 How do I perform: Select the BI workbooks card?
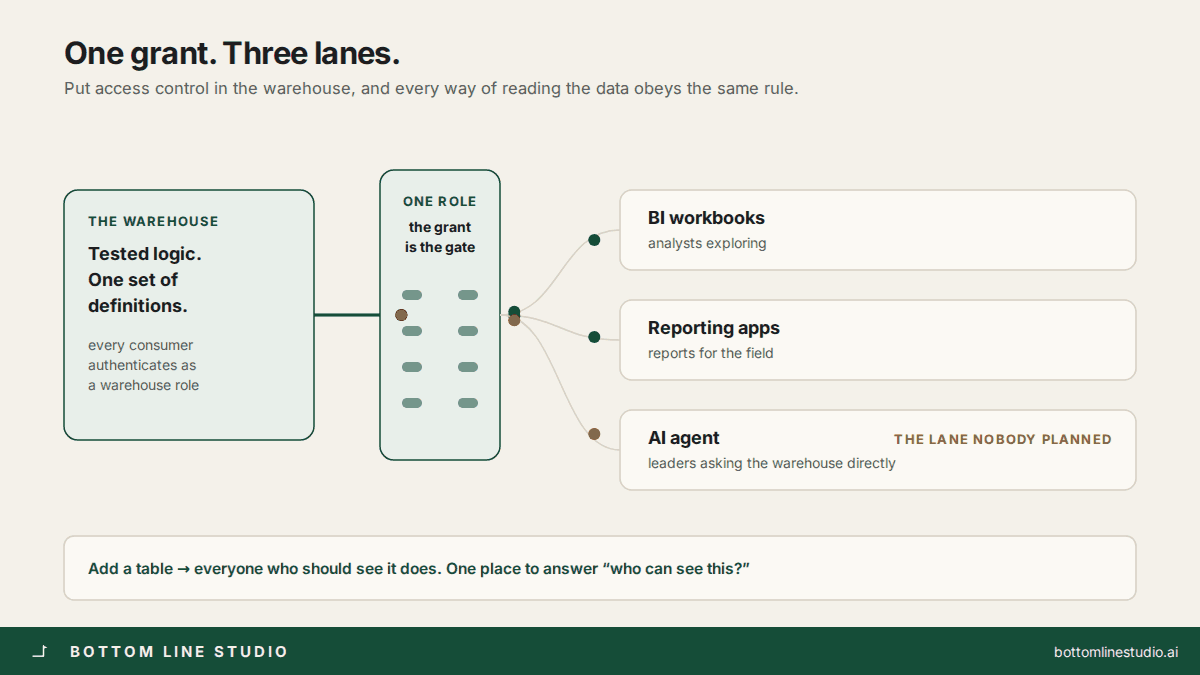coord(878,230)
